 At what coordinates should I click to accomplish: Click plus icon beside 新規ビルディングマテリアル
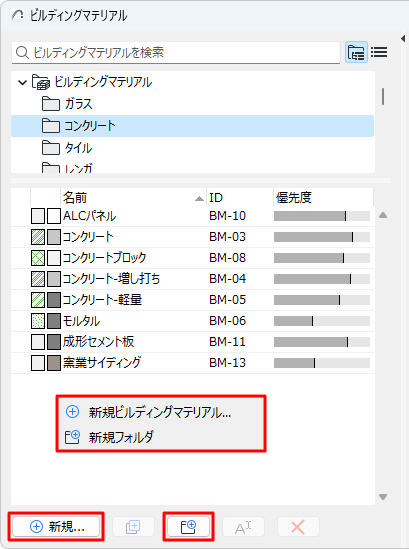72,412
